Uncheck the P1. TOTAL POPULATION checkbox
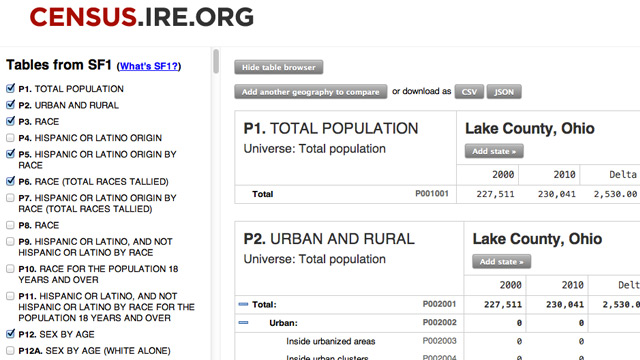 (x=11, y=89)
